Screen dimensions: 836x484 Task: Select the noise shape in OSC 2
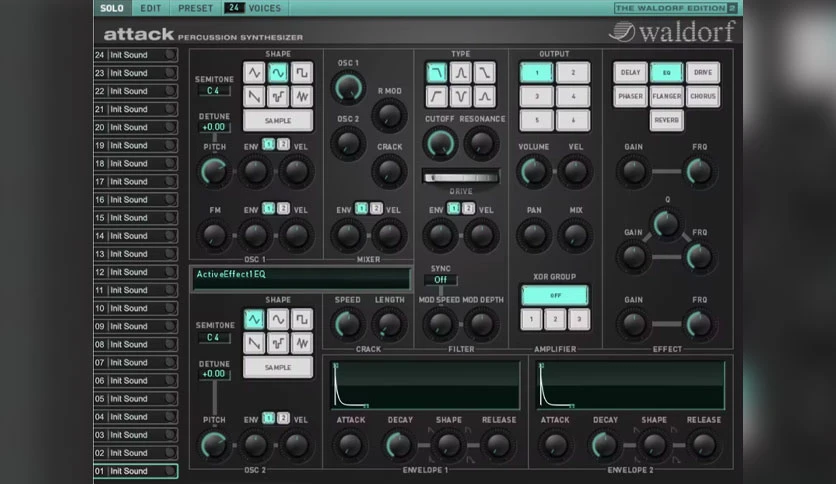[x=302, y=343]
